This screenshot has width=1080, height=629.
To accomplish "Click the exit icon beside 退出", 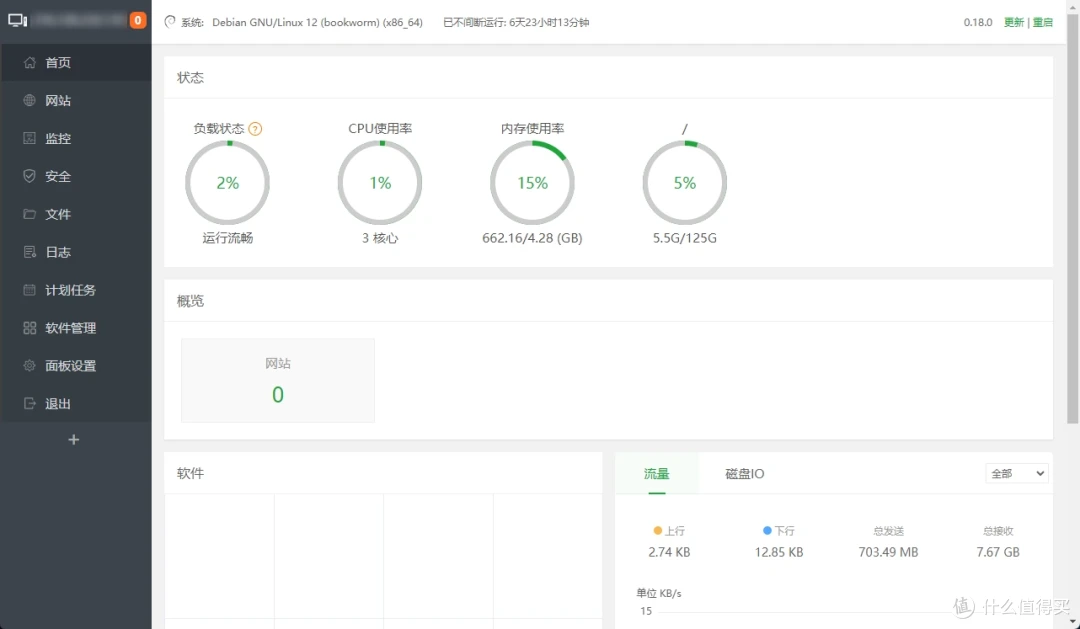I will pyautogui.click(x=29, y=404).
